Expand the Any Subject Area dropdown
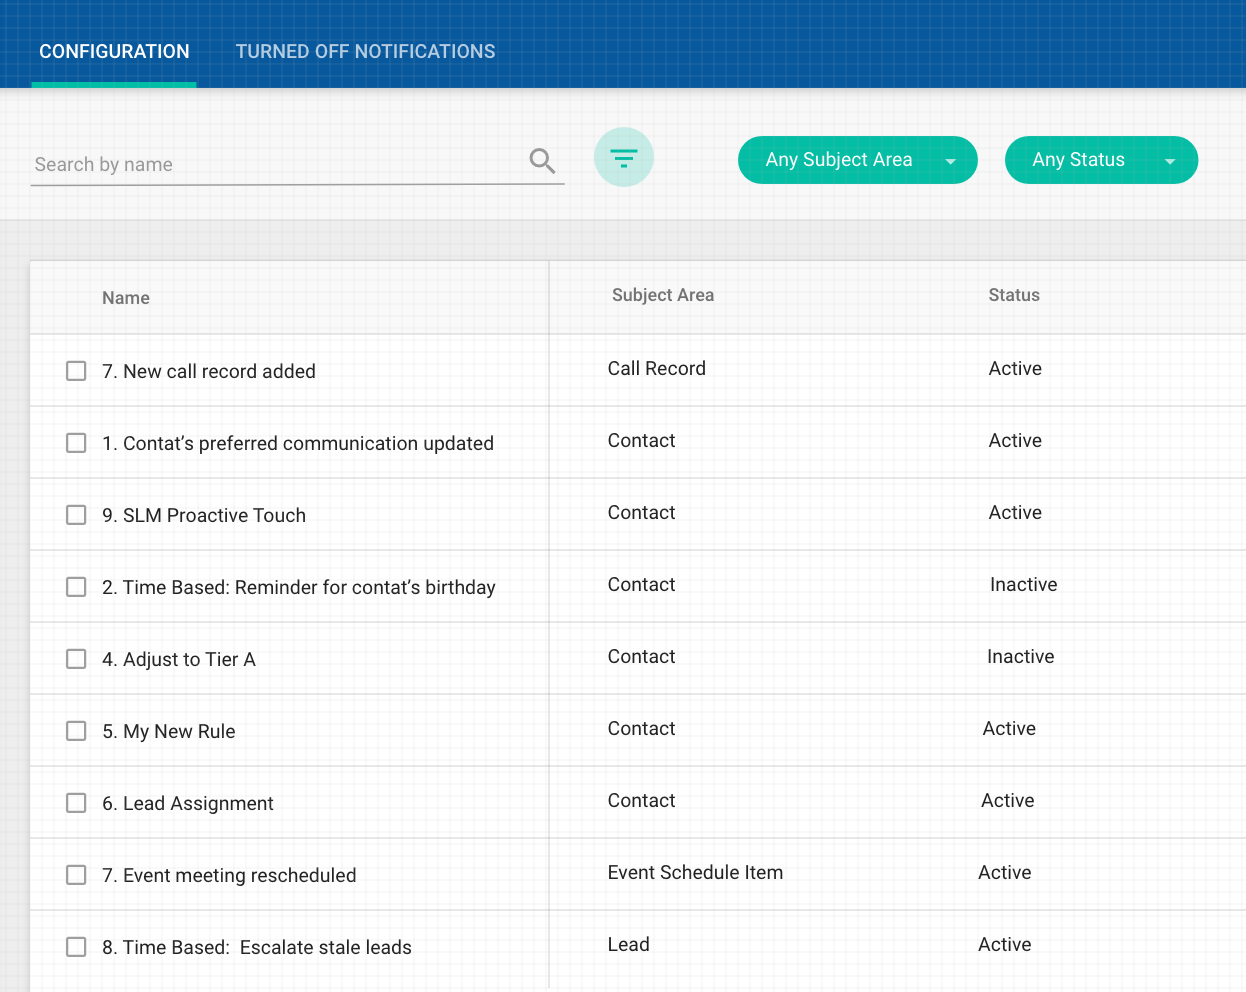 click(857, 160)
